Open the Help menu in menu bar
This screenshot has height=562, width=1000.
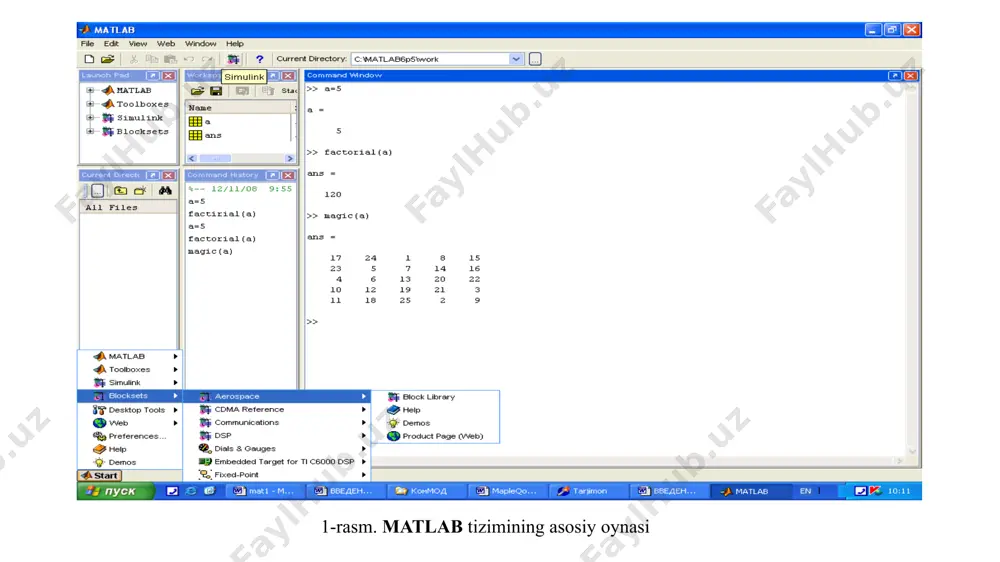pos(235,44)
